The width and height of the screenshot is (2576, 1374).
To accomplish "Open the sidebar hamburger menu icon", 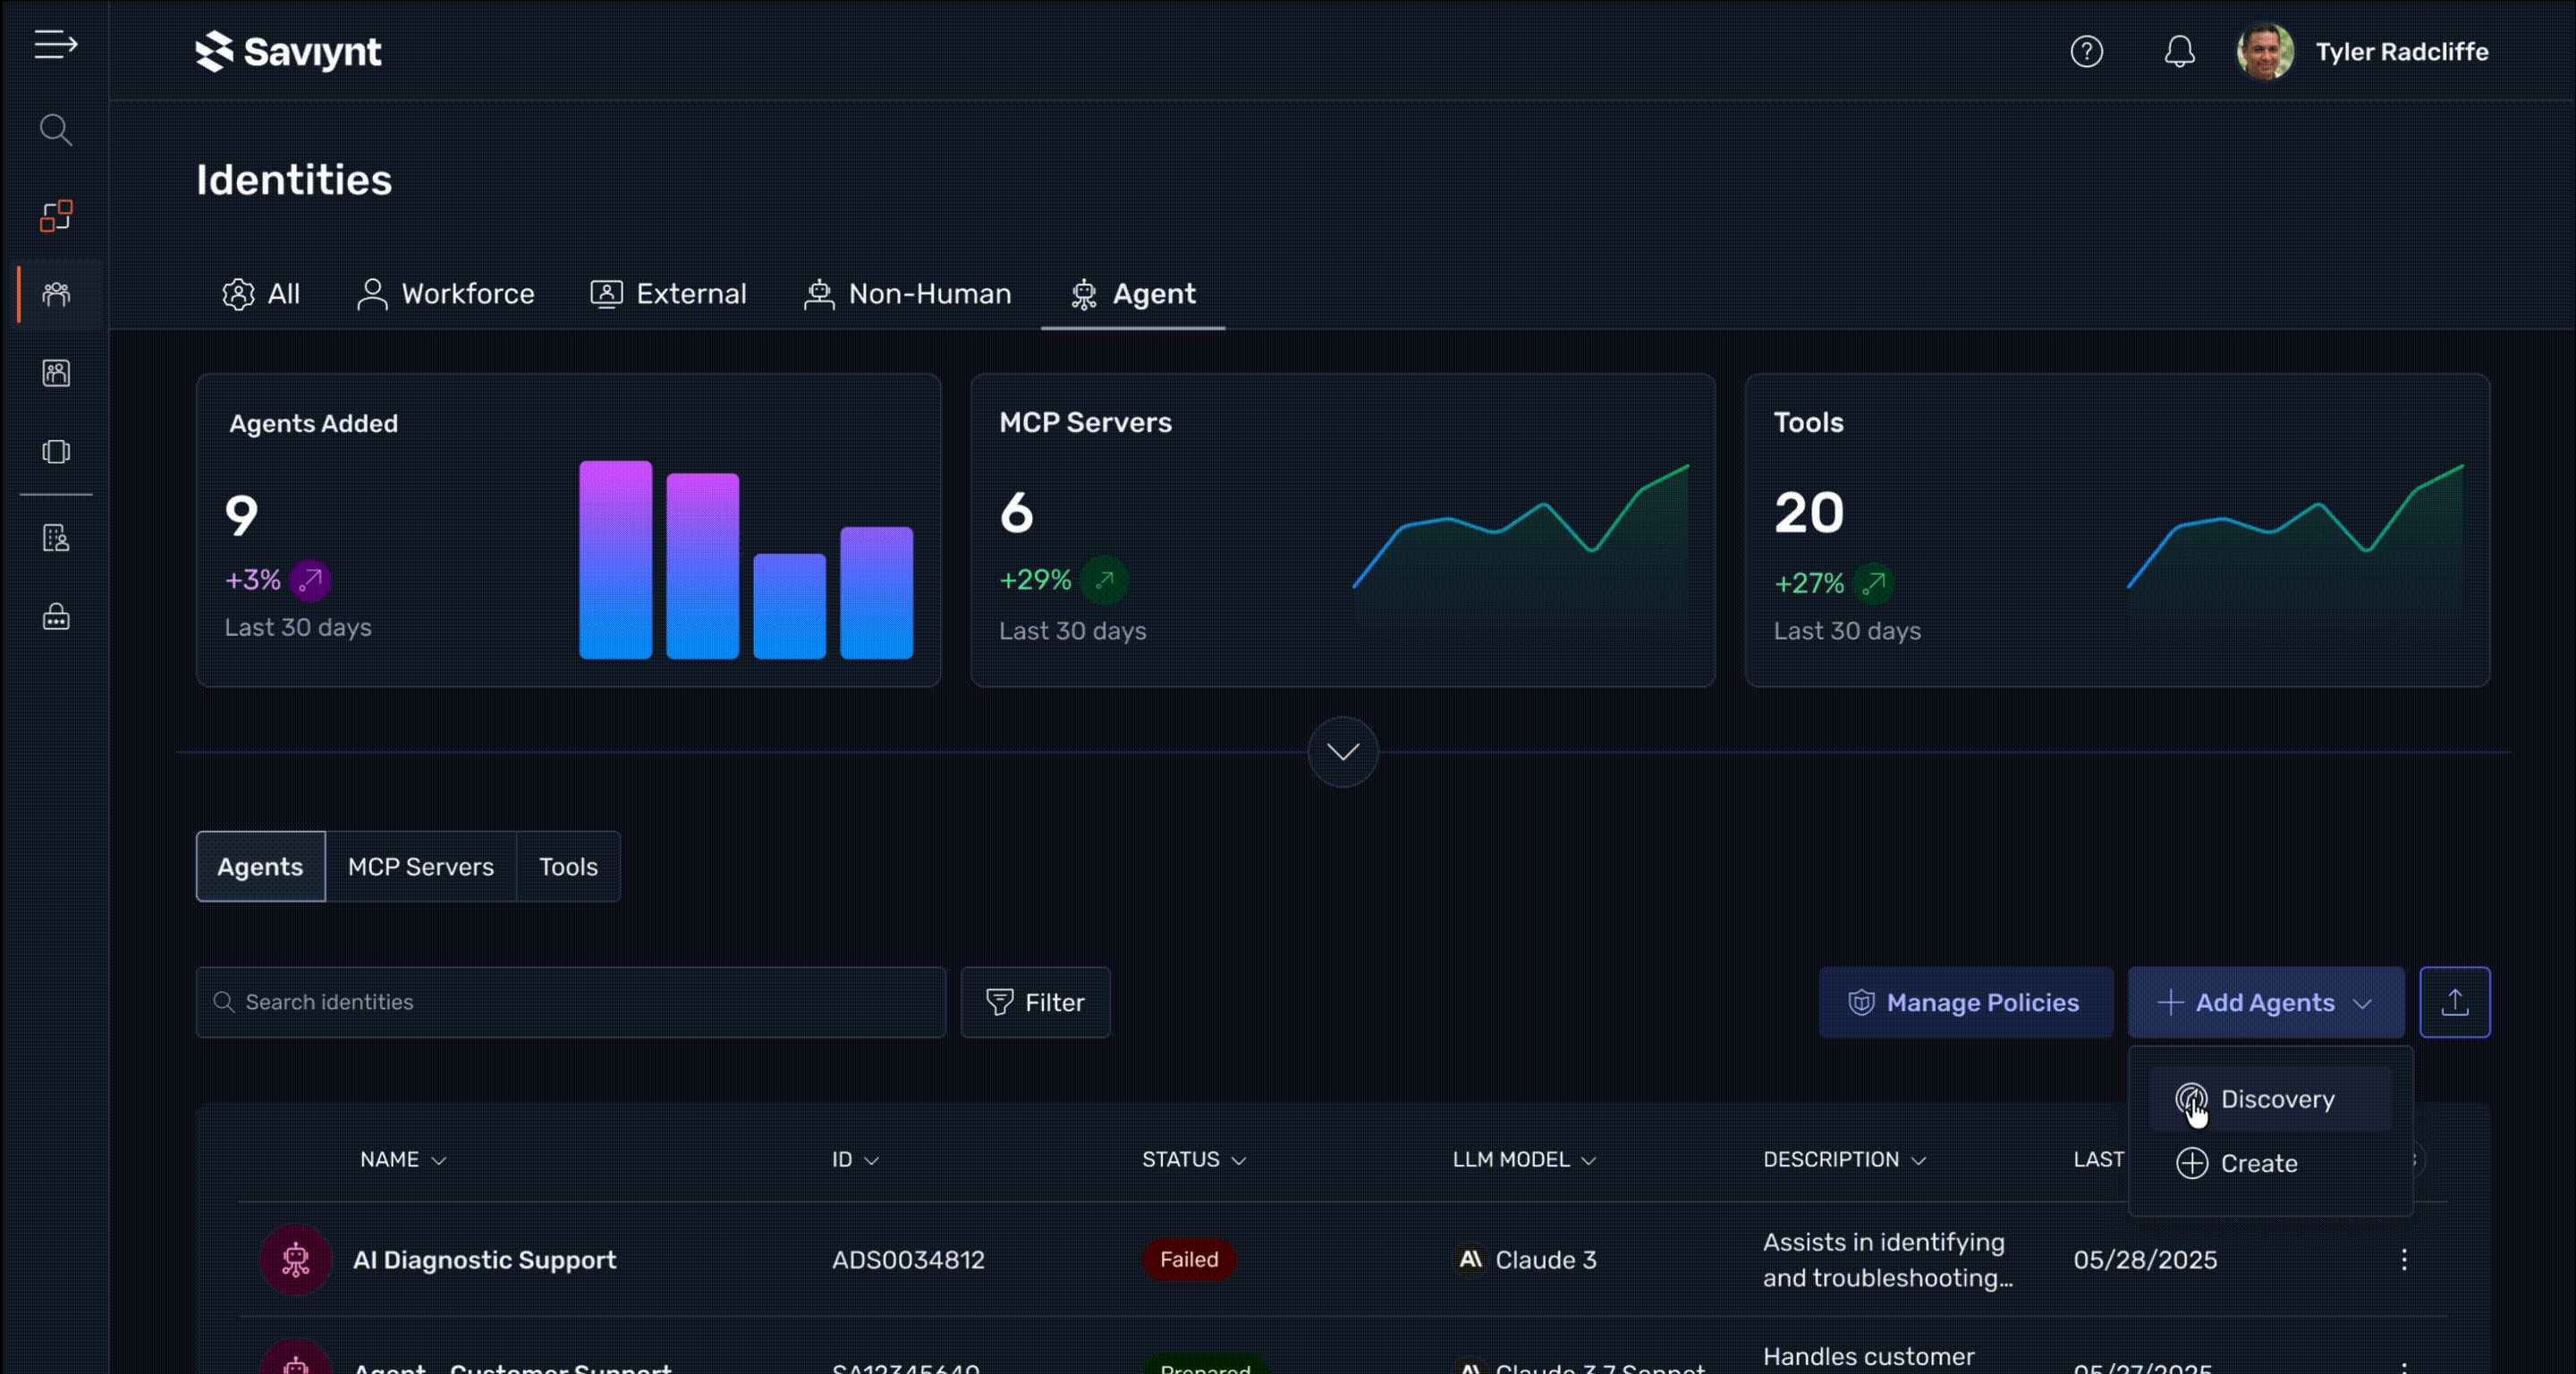I will [55, 45].
